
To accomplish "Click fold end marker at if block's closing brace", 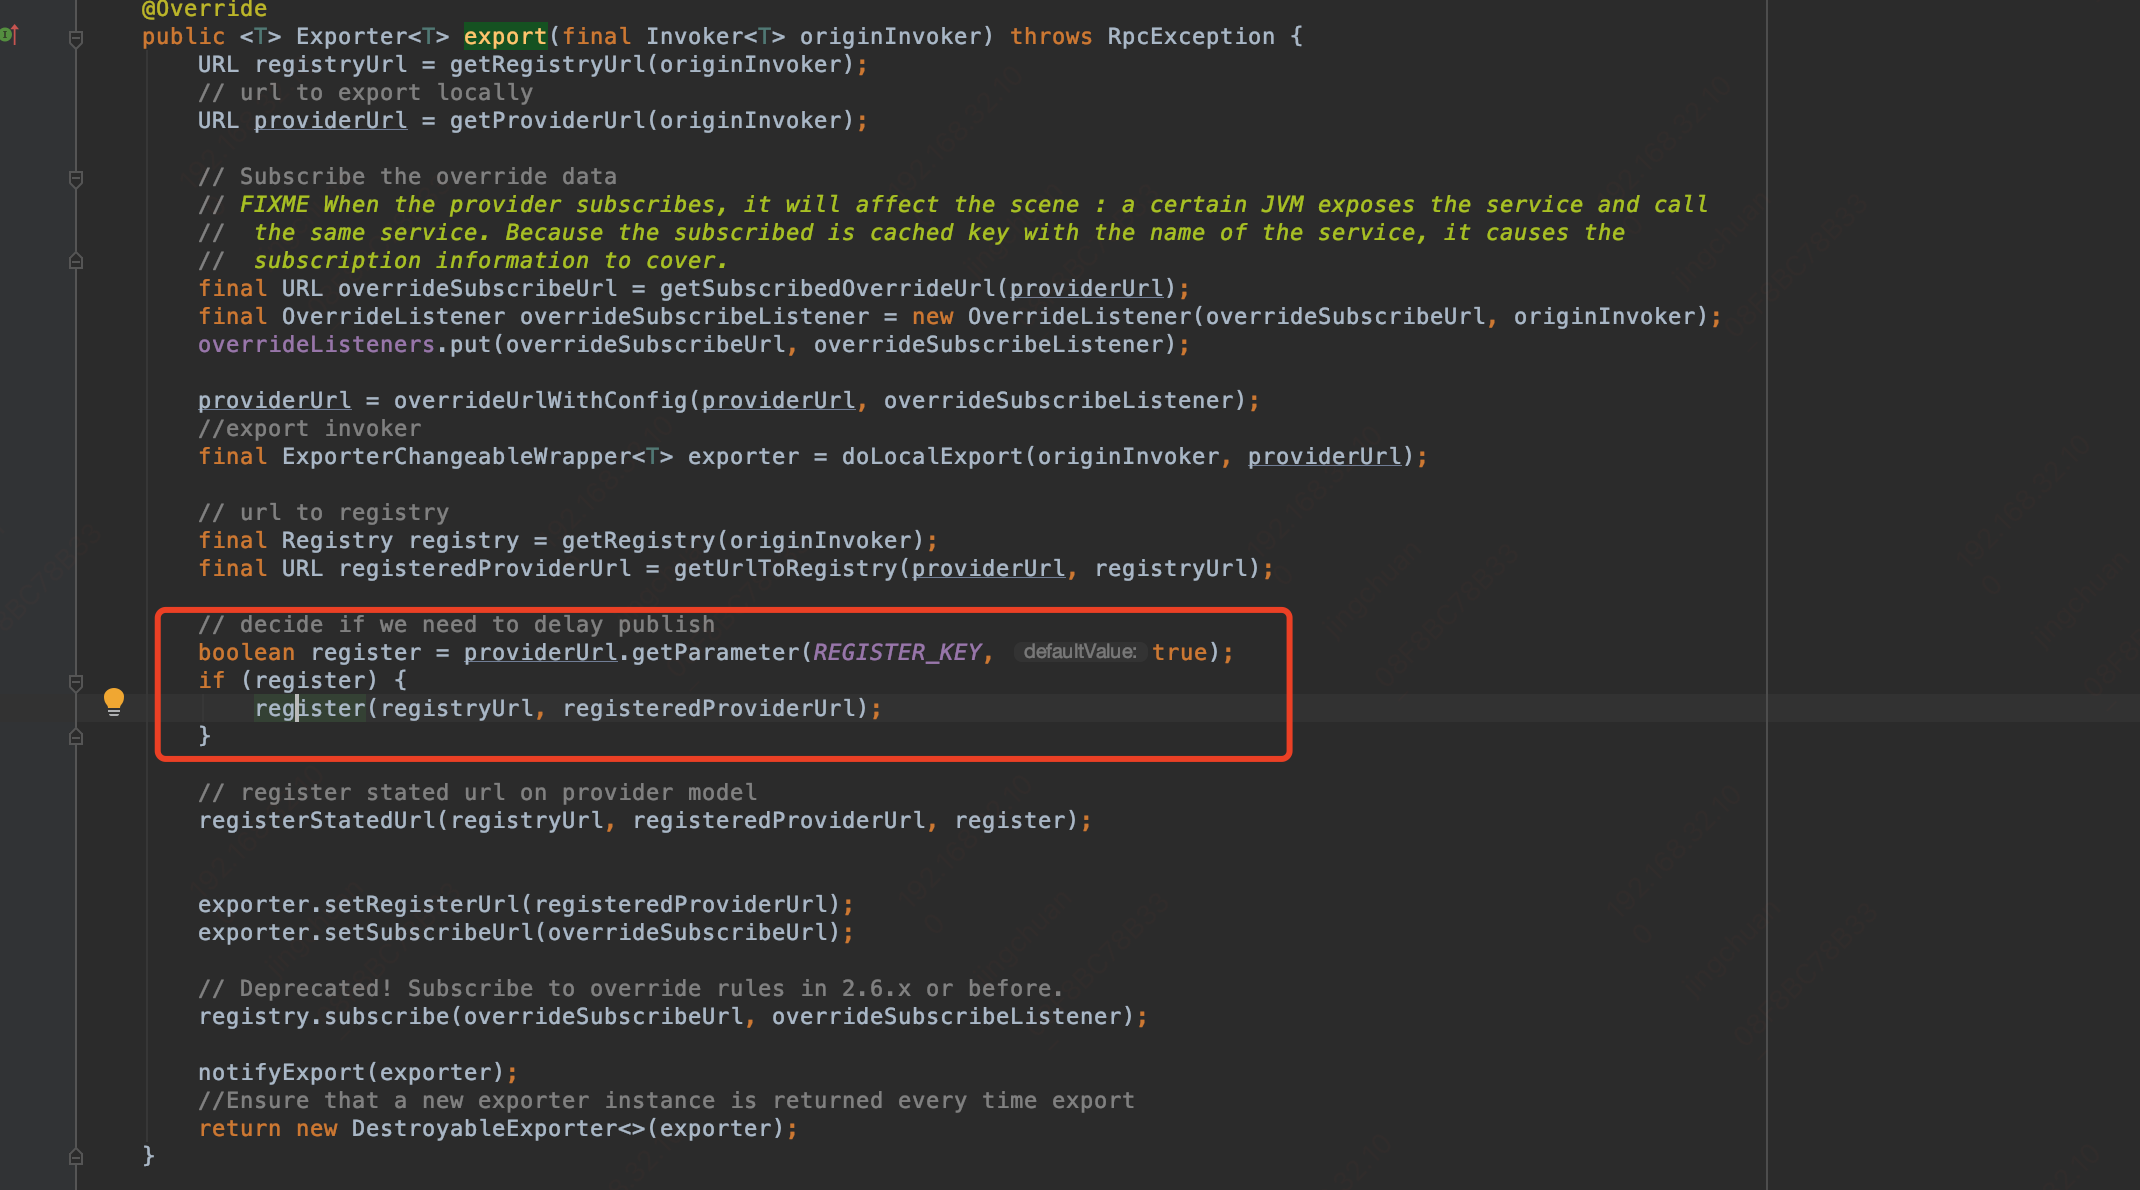I will point(76,737).
